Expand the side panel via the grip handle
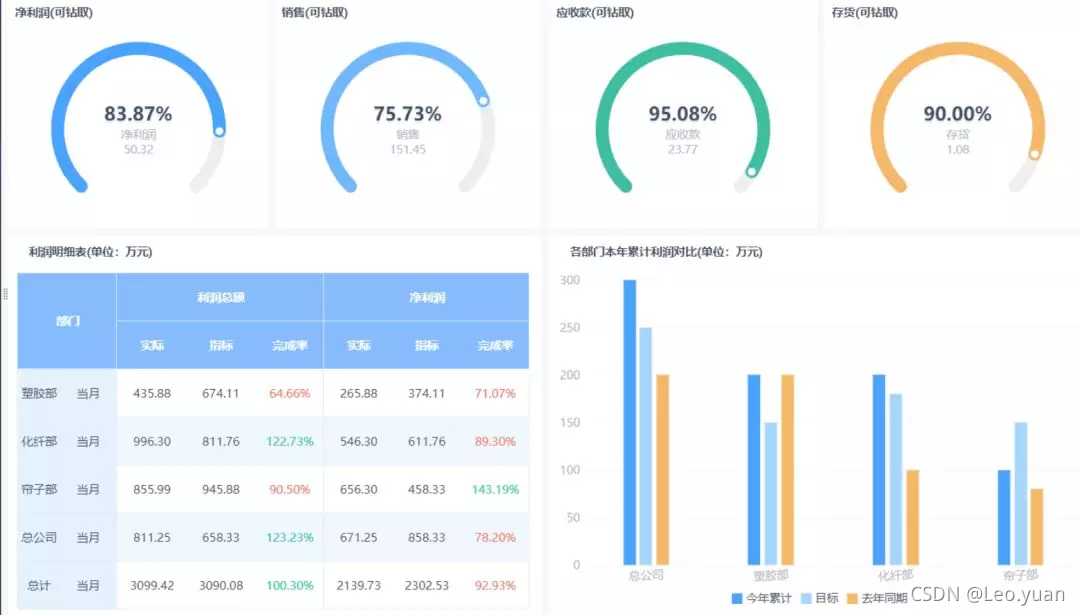This screenshot has height=615, width=1080. [5, 293]
